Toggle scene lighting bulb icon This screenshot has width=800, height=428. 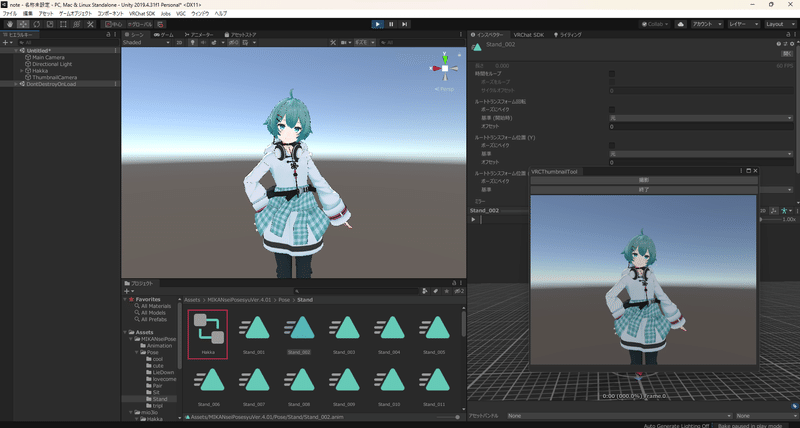tap(193, 42)
